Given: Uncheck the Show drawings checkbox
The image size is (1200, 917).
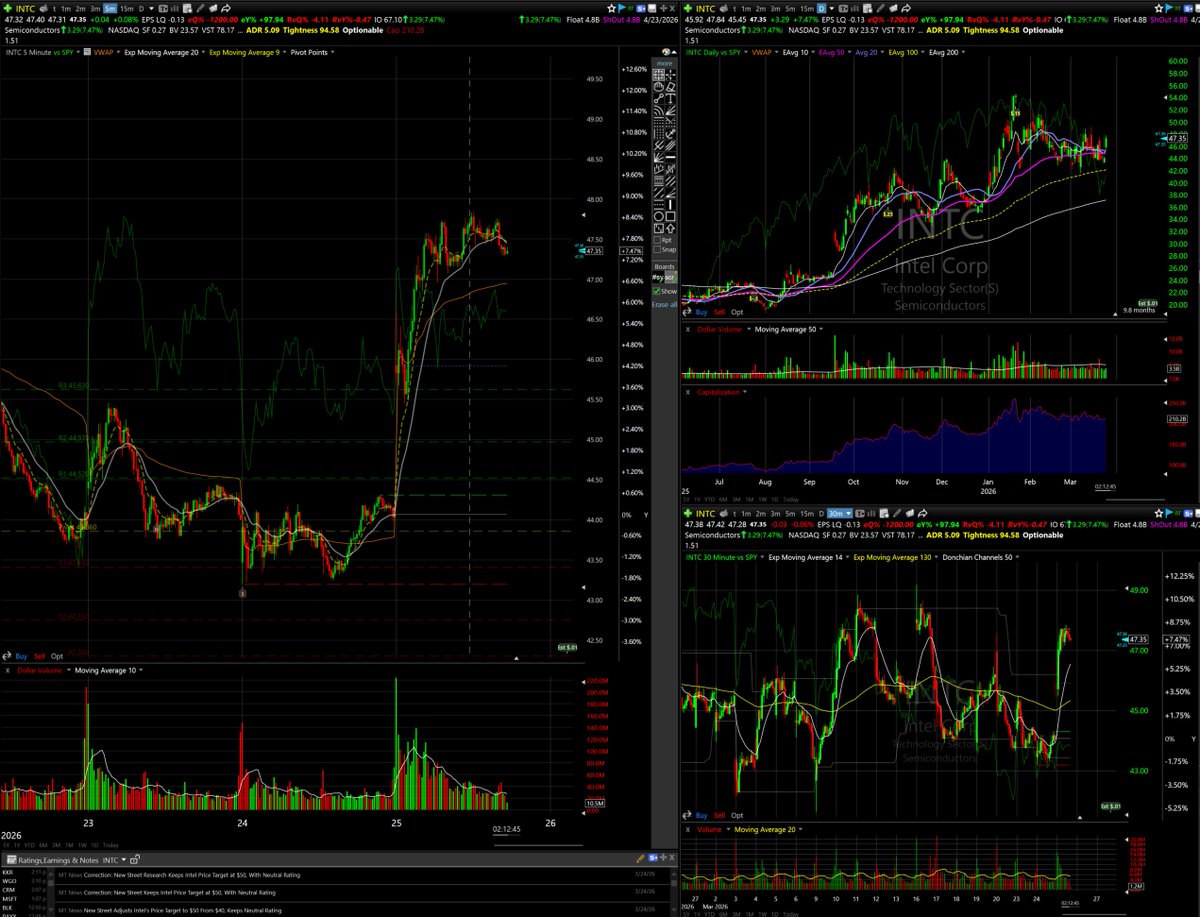Looking at the screenshot, I should (657, 291).
